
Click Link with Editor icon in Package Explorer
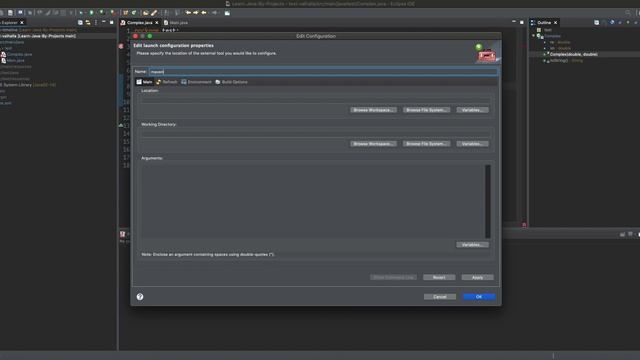[88, 22]
